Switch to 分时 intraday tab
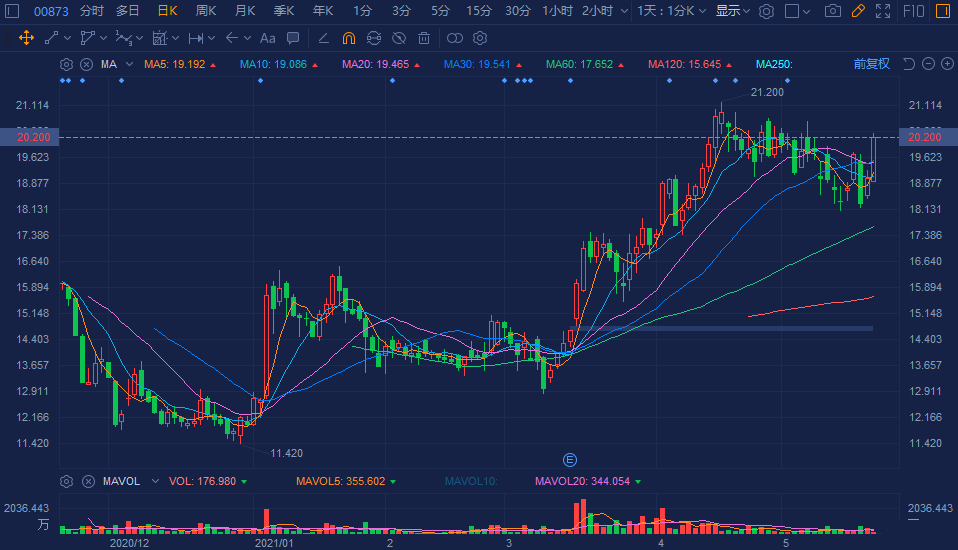Screen dimensions: 958x550 point(91,11)
